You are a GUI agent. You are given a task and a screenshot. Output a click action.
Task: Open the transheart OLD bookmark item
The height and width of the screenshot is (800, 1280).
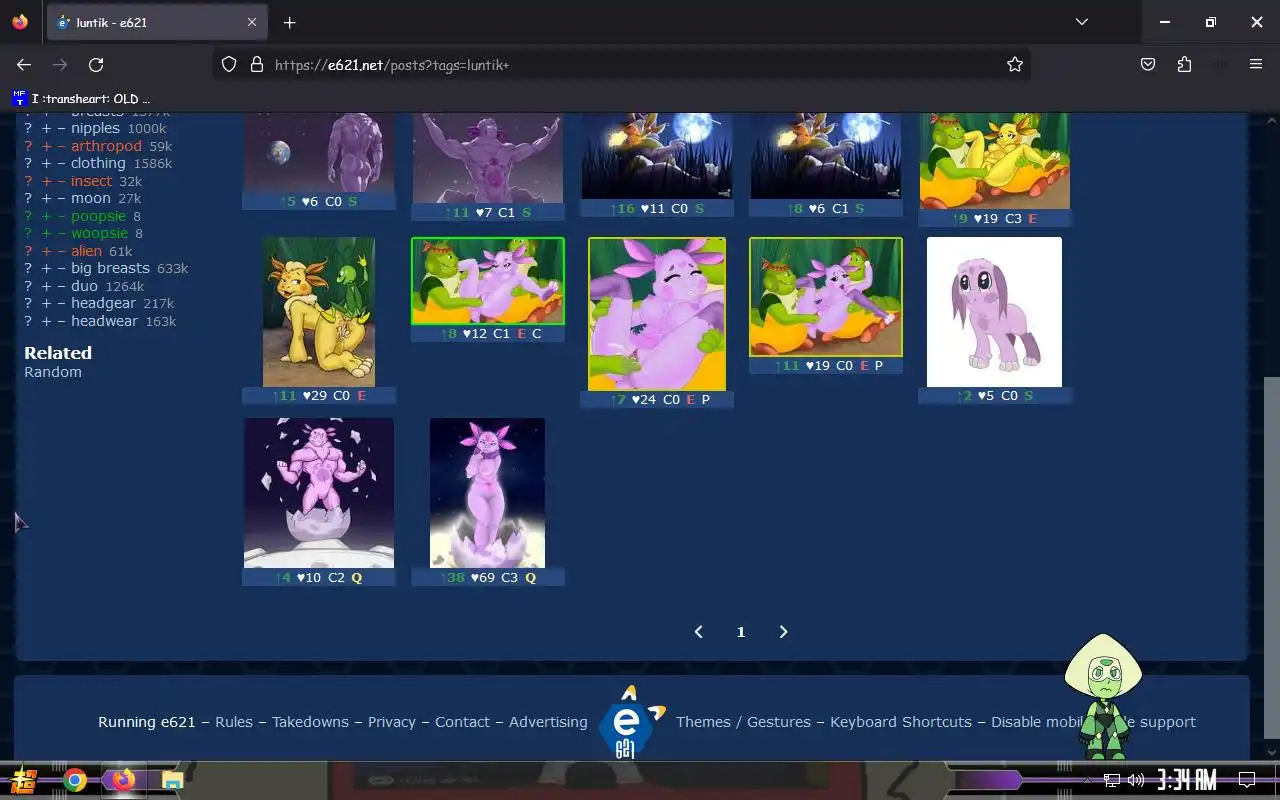point(82,98)
